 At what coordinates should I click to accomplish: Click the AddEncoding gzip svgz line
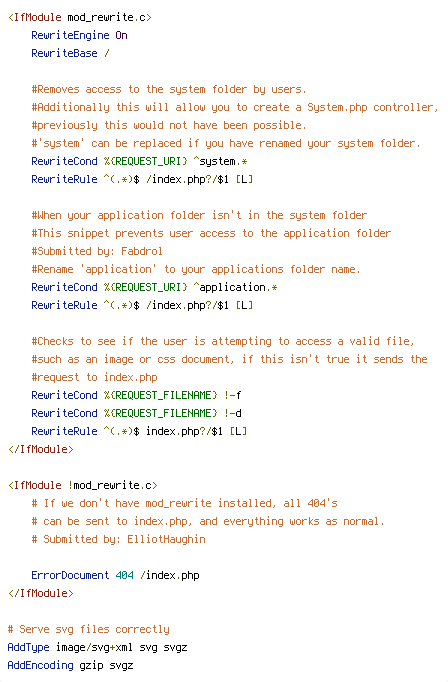click(x=70, y=665)
